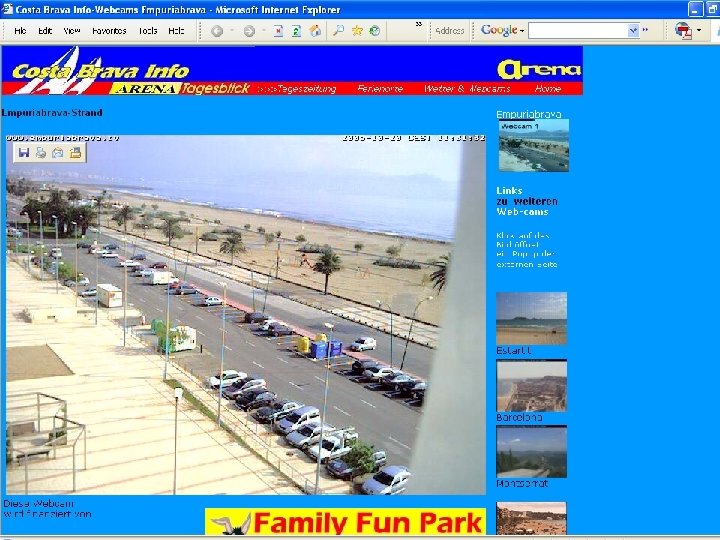Click the 'Links zu weiteren Web-cams' text
The image size is (720, 540).
[527, 201]
